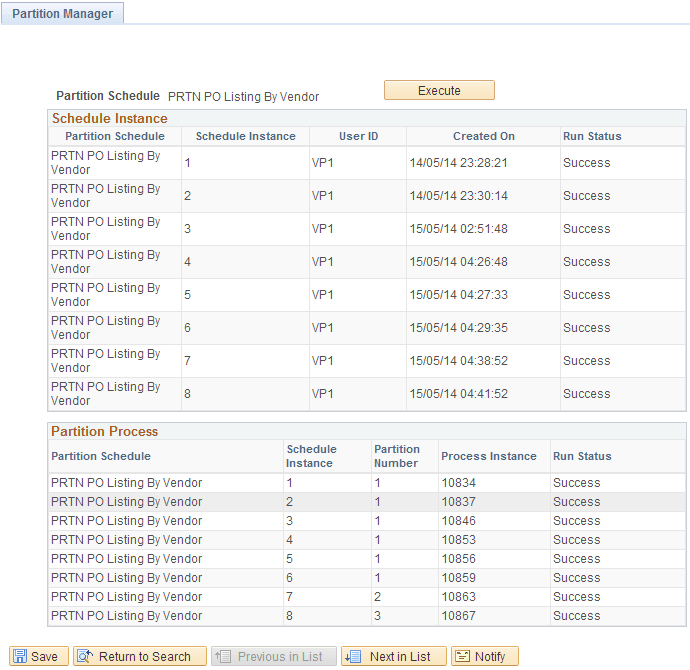The width and height of the screenshot is (690, 670).
Task: Click the User ID column header
Action: [358, 136]
